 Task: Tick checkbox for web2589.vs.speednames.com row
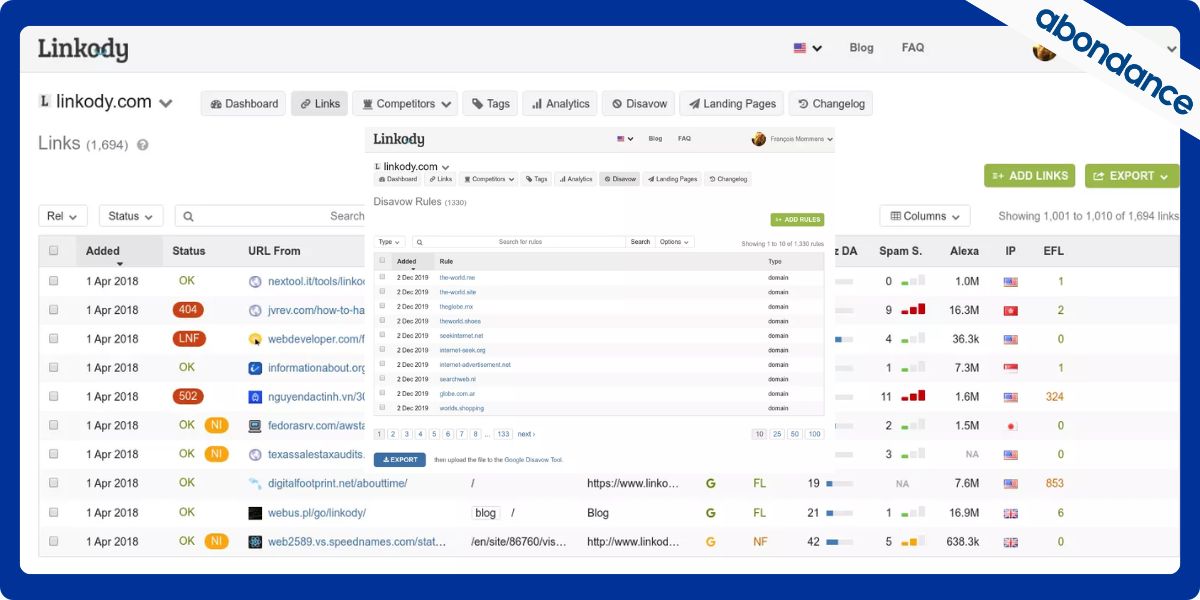54,541
